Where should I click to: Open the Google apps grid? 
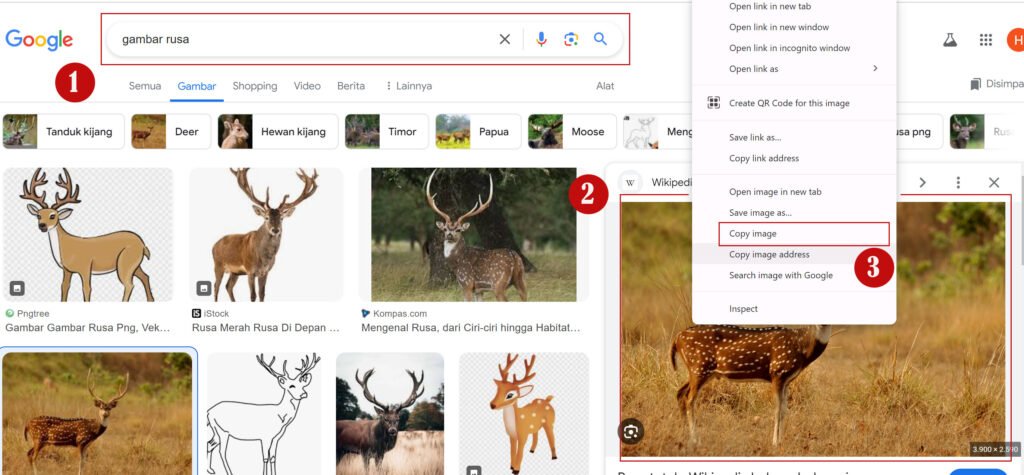pos(986,40)
